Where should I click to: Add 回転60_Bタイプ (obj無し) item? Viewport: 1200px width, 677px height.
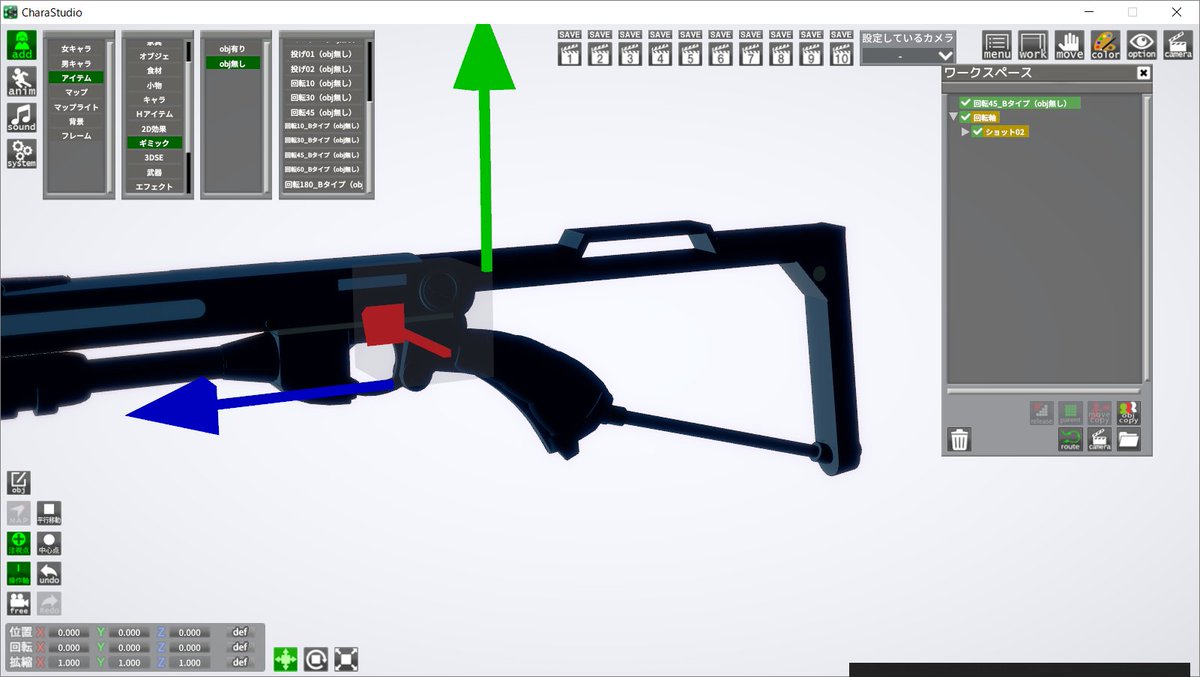322,170
